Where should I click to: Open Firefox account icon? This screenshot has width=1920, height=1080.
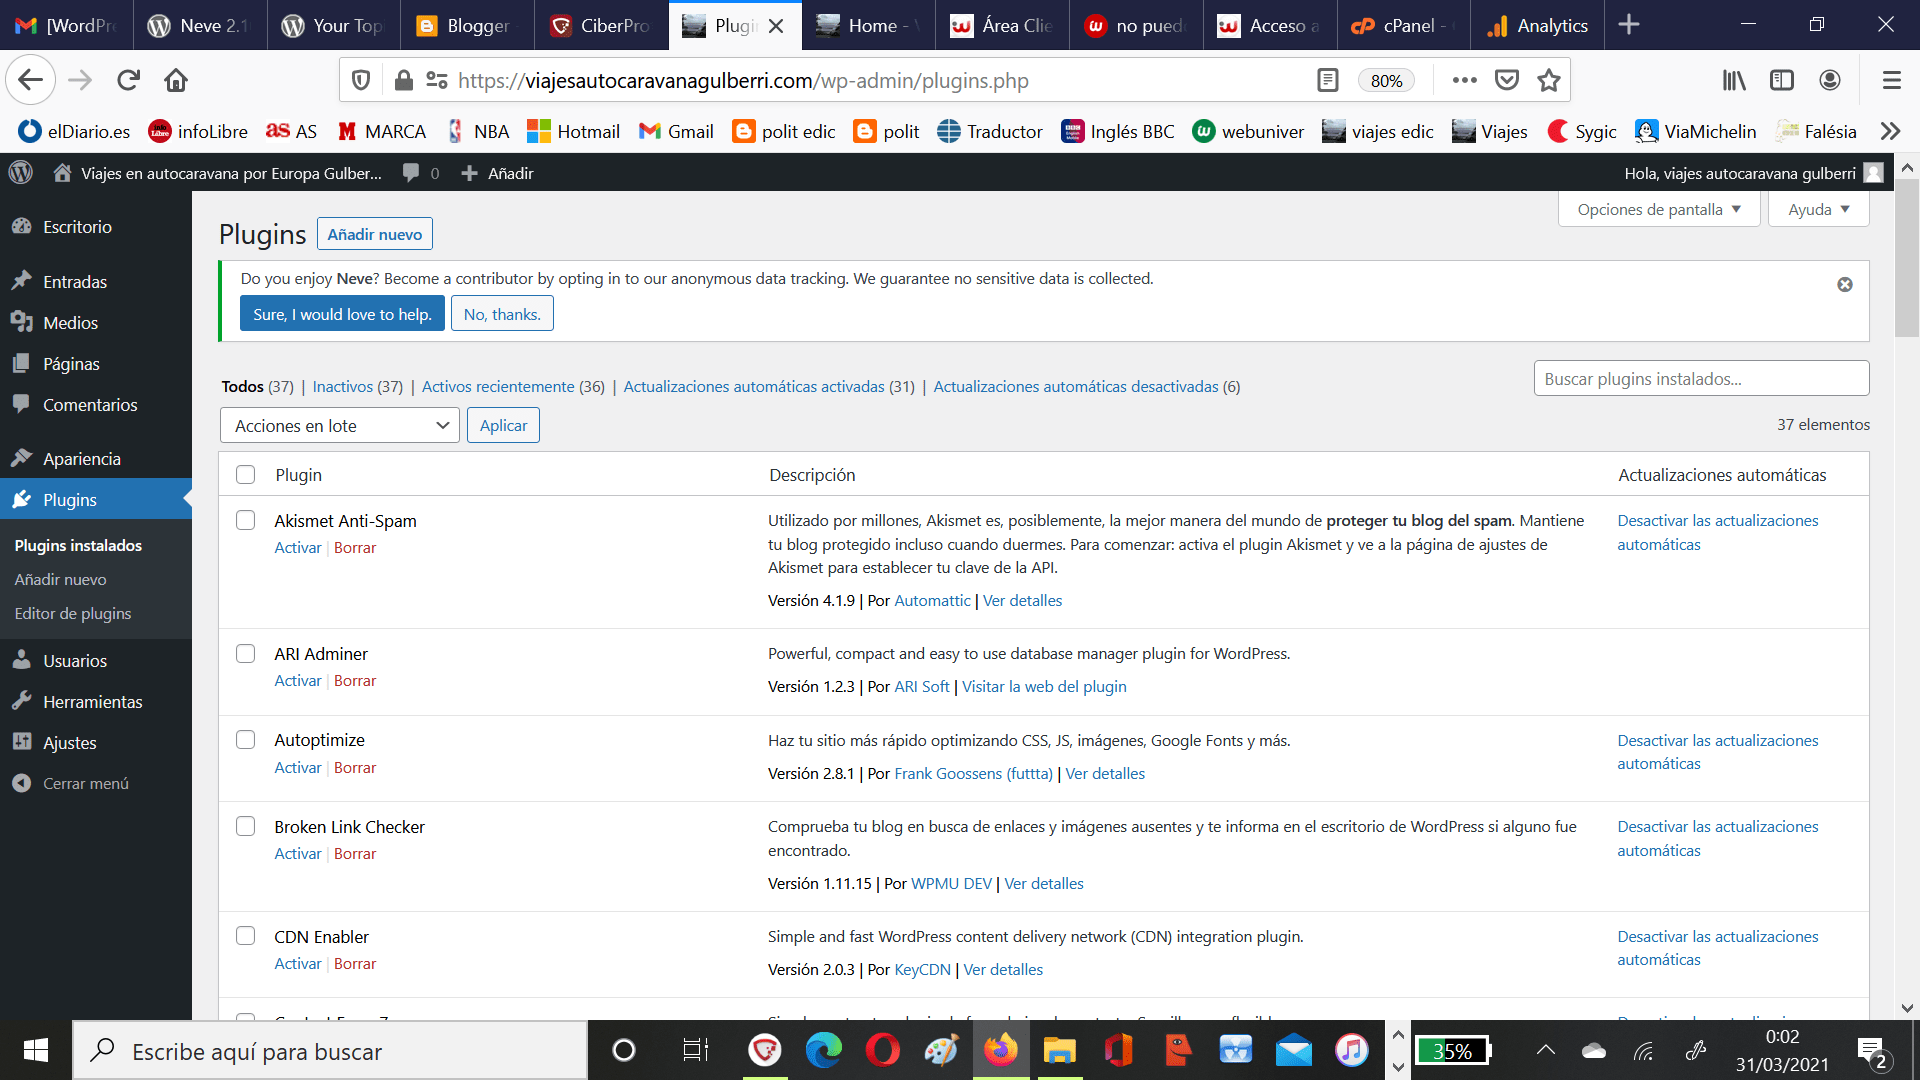coord(1830,80)
